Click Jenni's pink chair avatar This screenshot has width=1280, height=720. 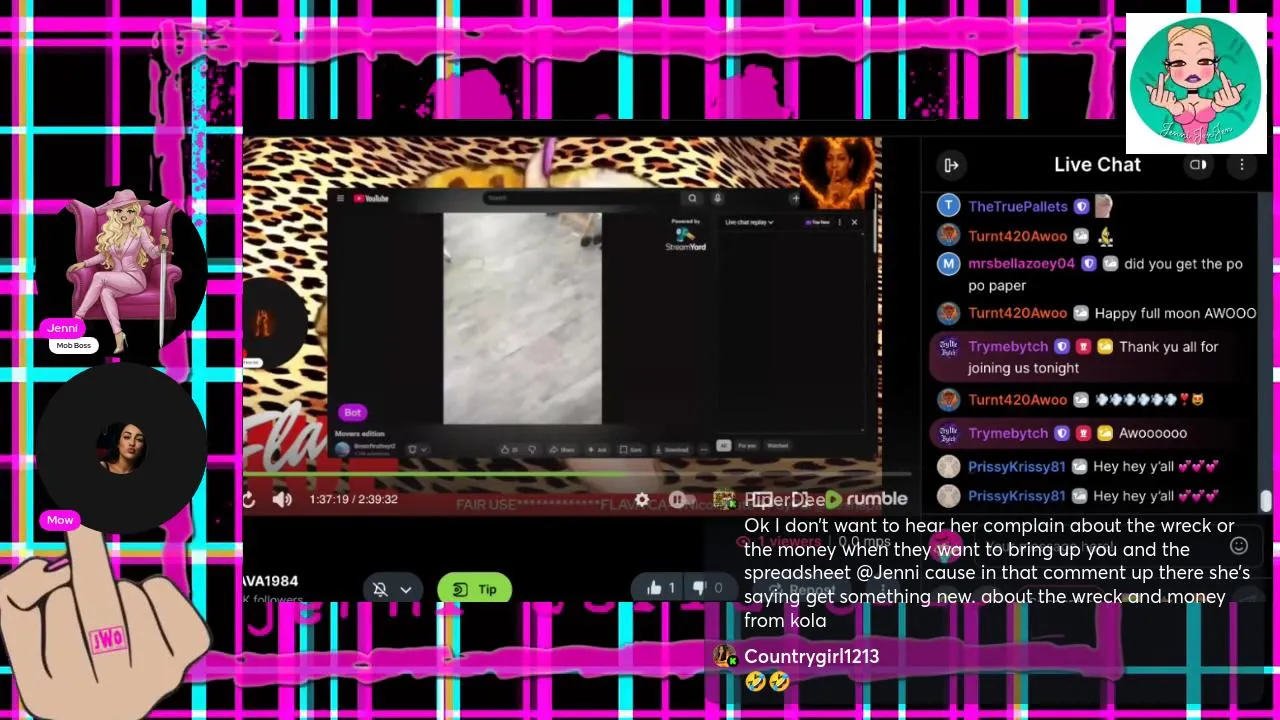121,272
